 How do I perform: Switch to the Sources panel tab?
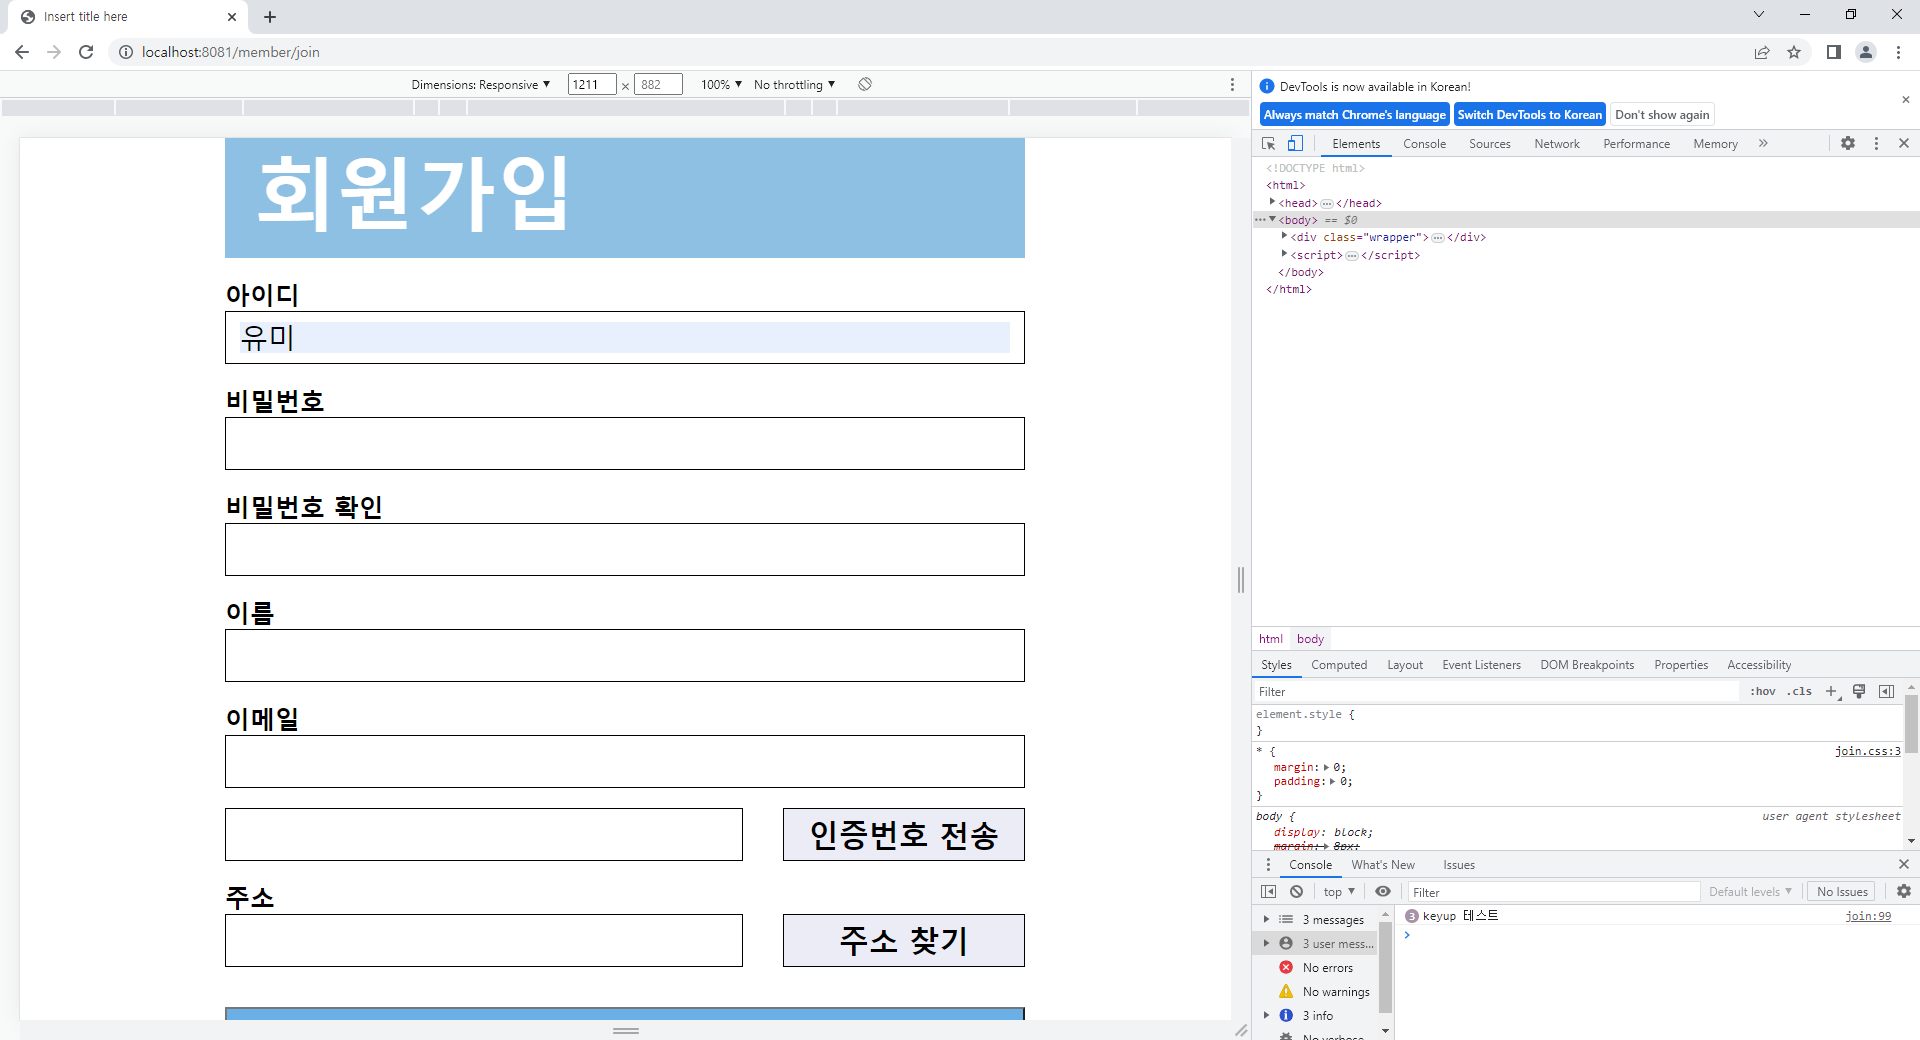[x=1489, y=144]
